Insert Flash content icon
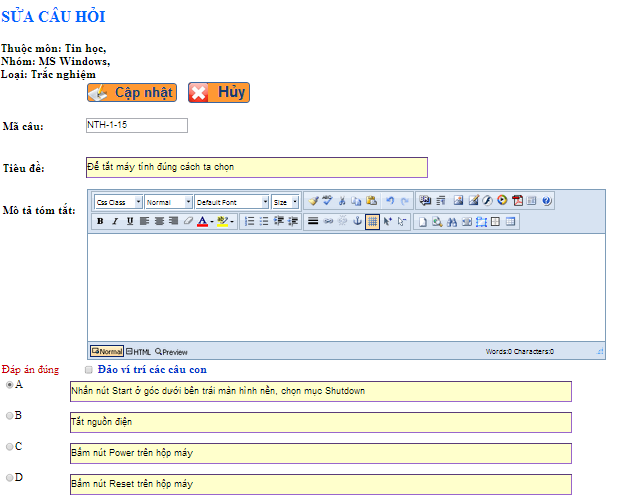Screen dimensions: 624x495 (x=488, y=201)
